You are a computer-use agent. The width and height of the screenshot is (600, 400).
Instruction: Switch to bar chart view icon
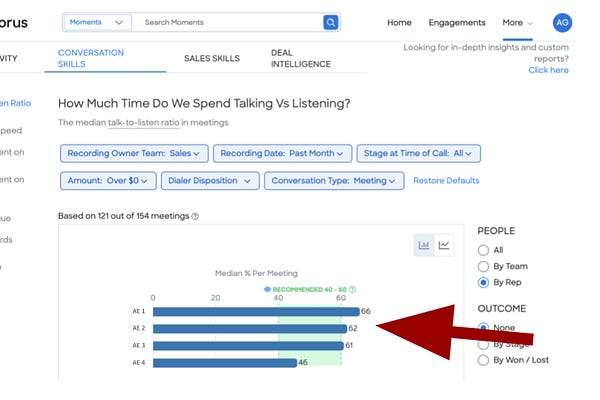coord(424,245)
